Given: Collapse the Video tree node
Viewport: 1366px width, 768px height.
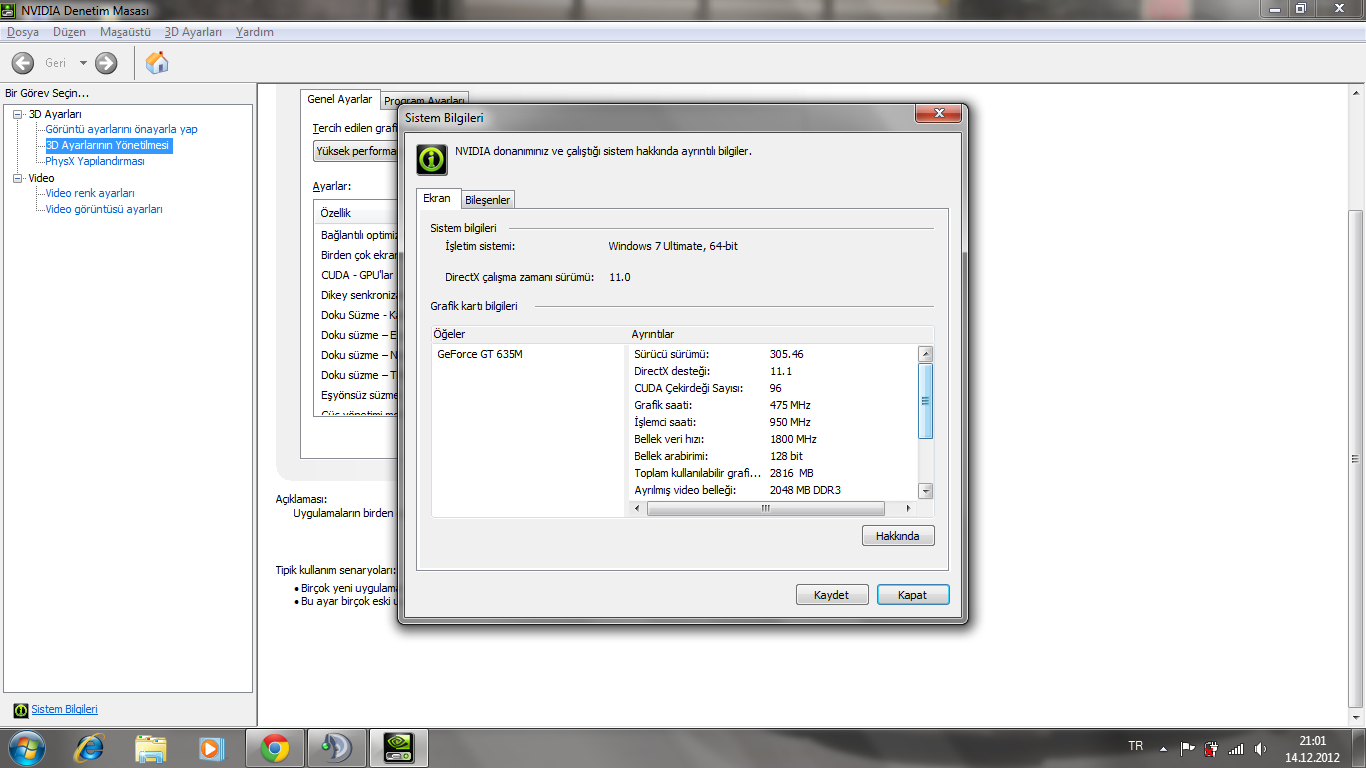Looking at the screenshot, I should pyautogui.click(x=18, y=178).
